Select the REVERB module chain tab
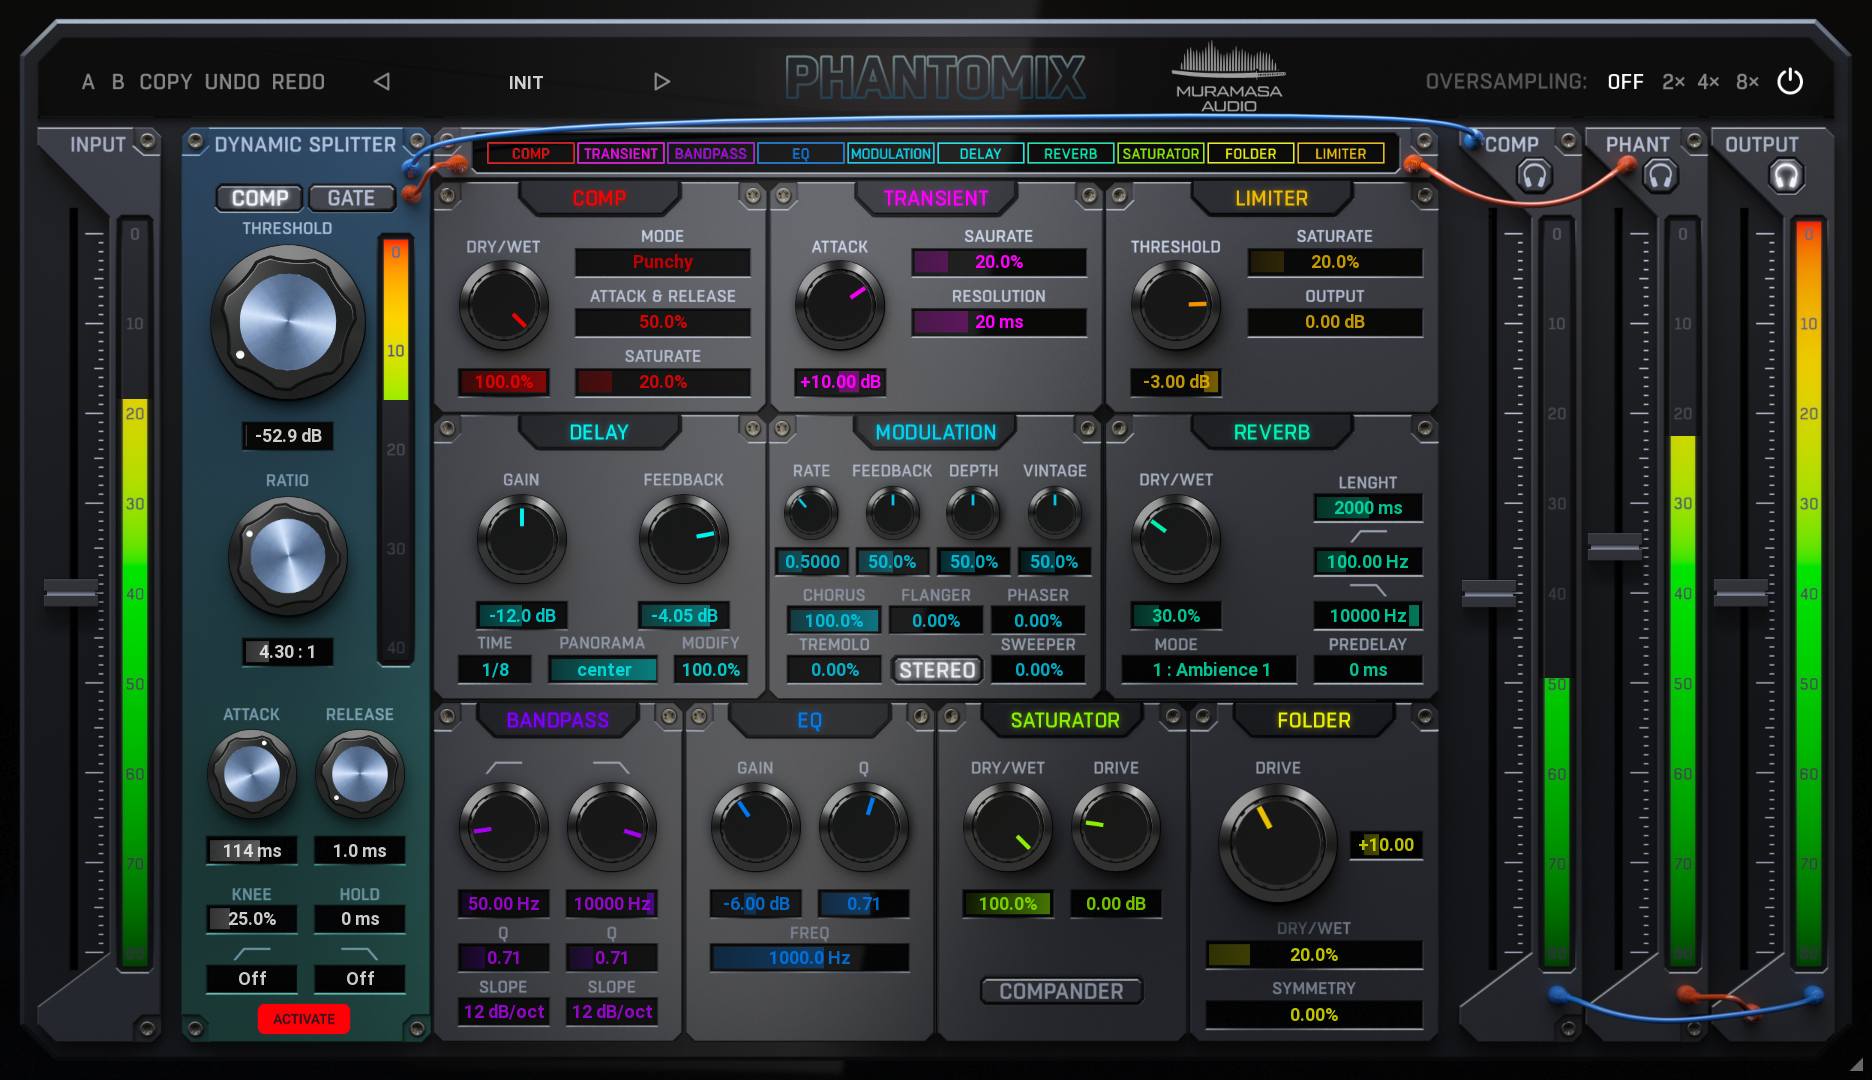 1071,154
